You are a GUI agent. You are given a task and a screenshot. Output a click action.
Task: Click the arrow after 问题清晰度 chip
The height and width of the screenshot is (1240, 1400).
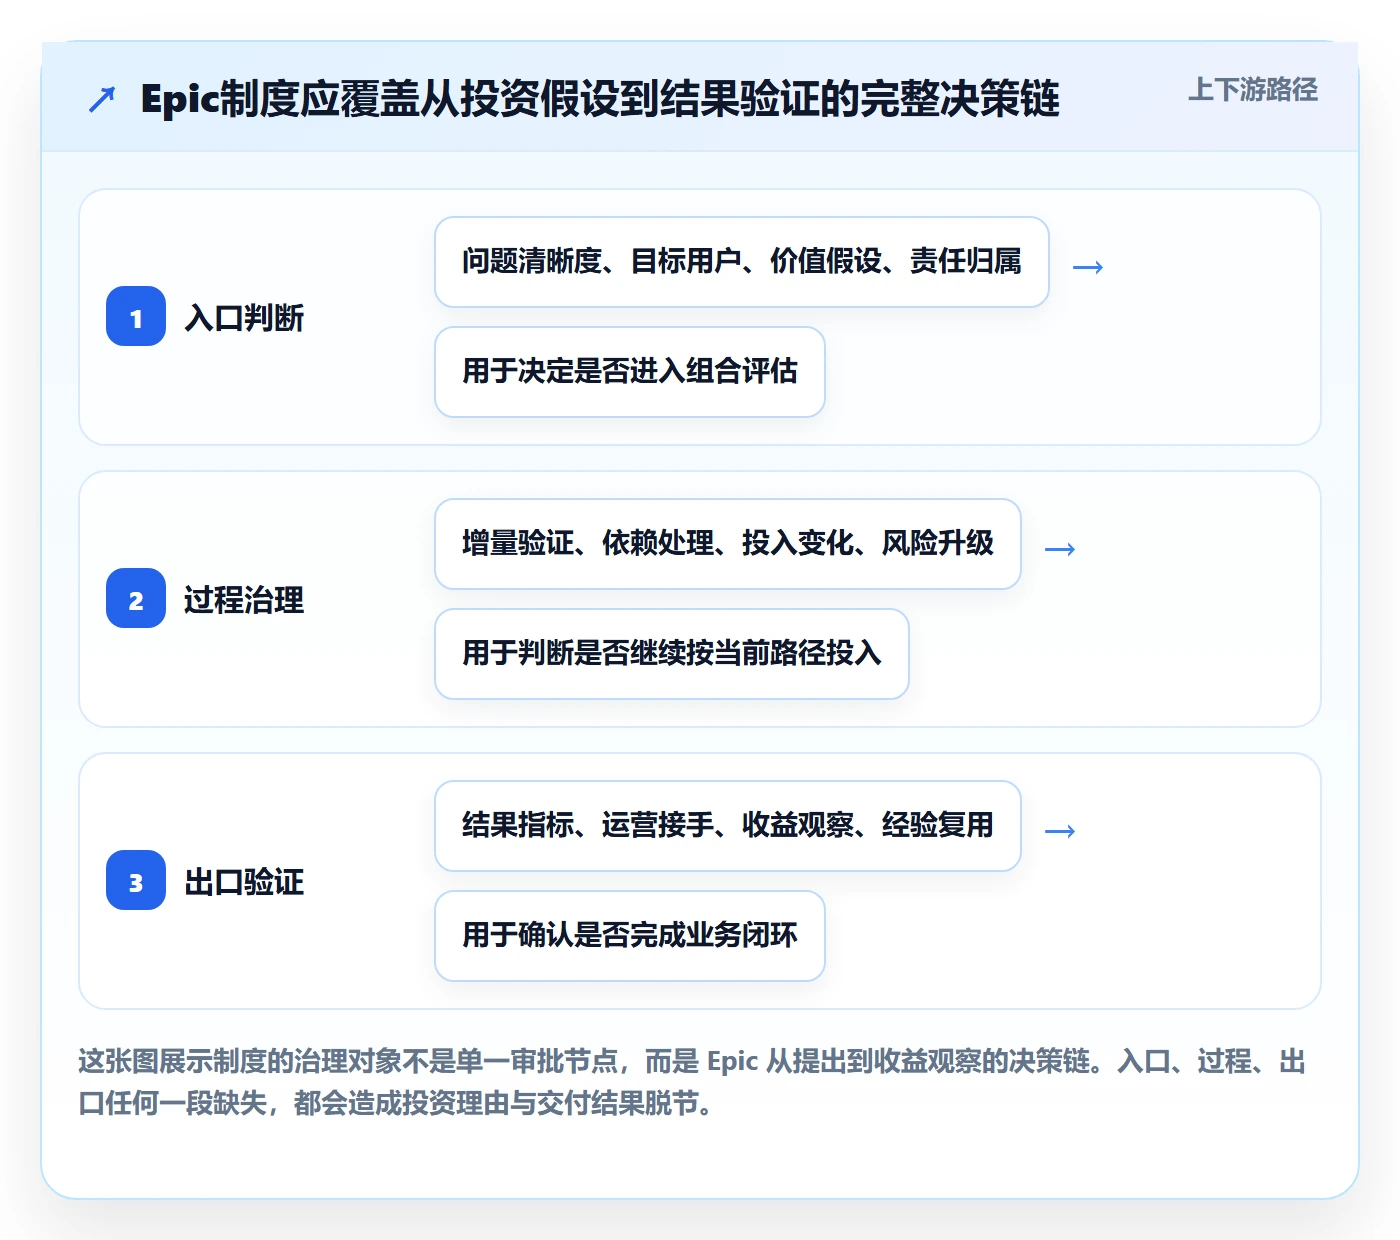click(x=1087, y=267)
